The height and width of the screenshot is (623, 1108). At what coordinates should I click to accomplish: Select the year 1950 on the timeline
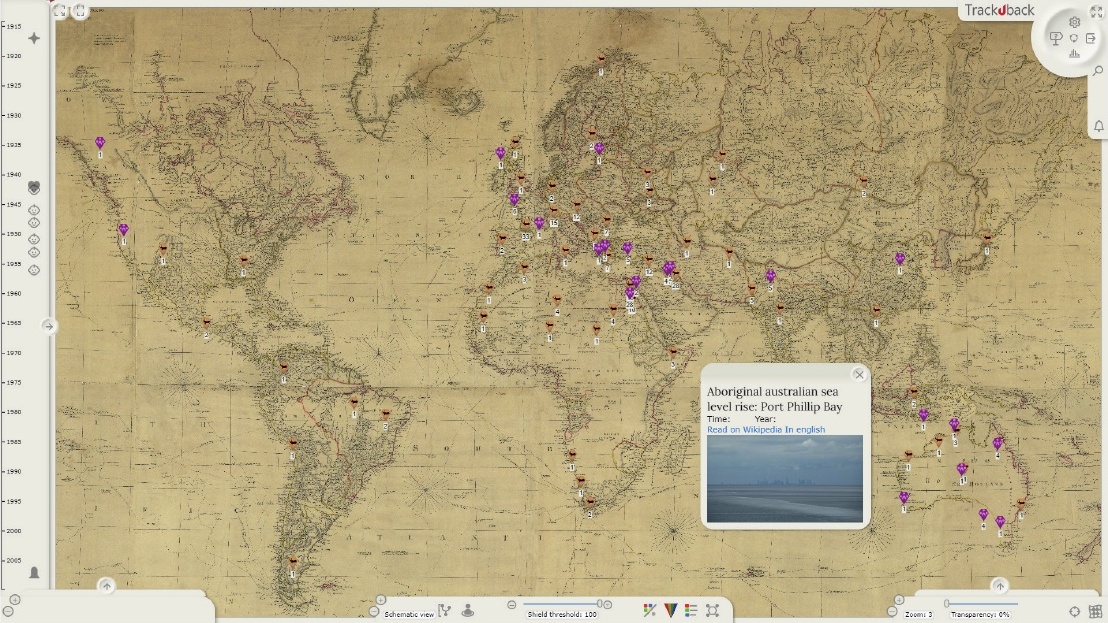pos(14,234)
